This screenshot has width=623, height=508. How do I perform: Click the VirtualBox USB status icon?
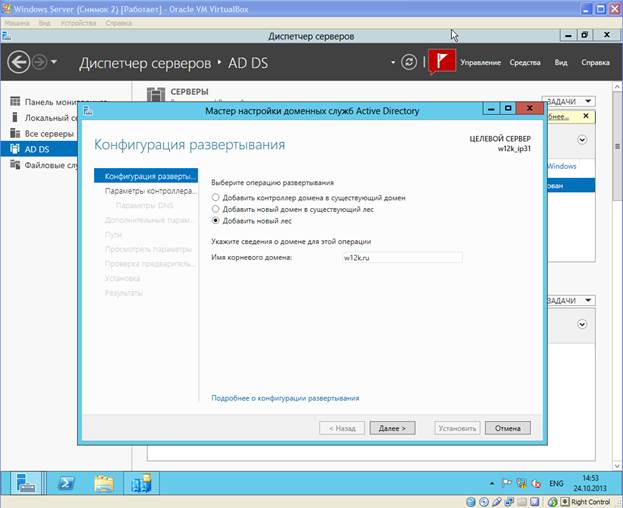pyautogui.click(x=496, y=502)
